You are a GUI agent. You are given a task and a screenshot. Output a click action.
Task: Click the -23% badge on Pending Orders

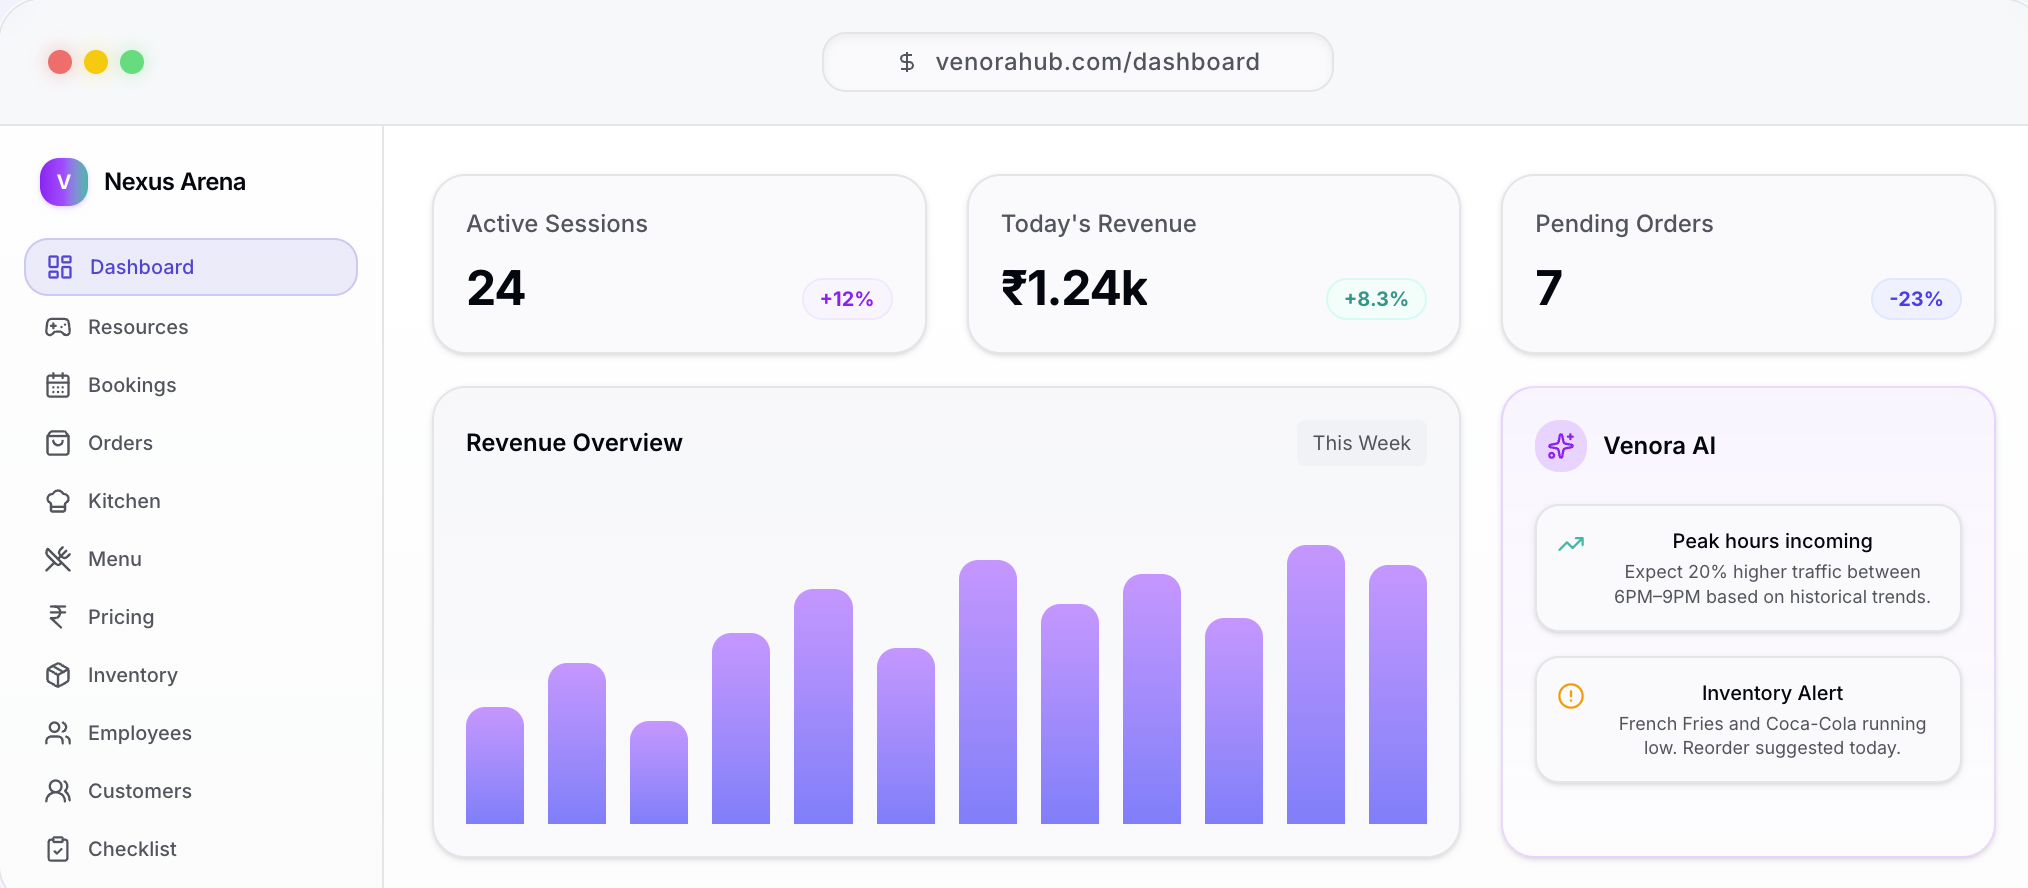click(x=1916, y=299)
